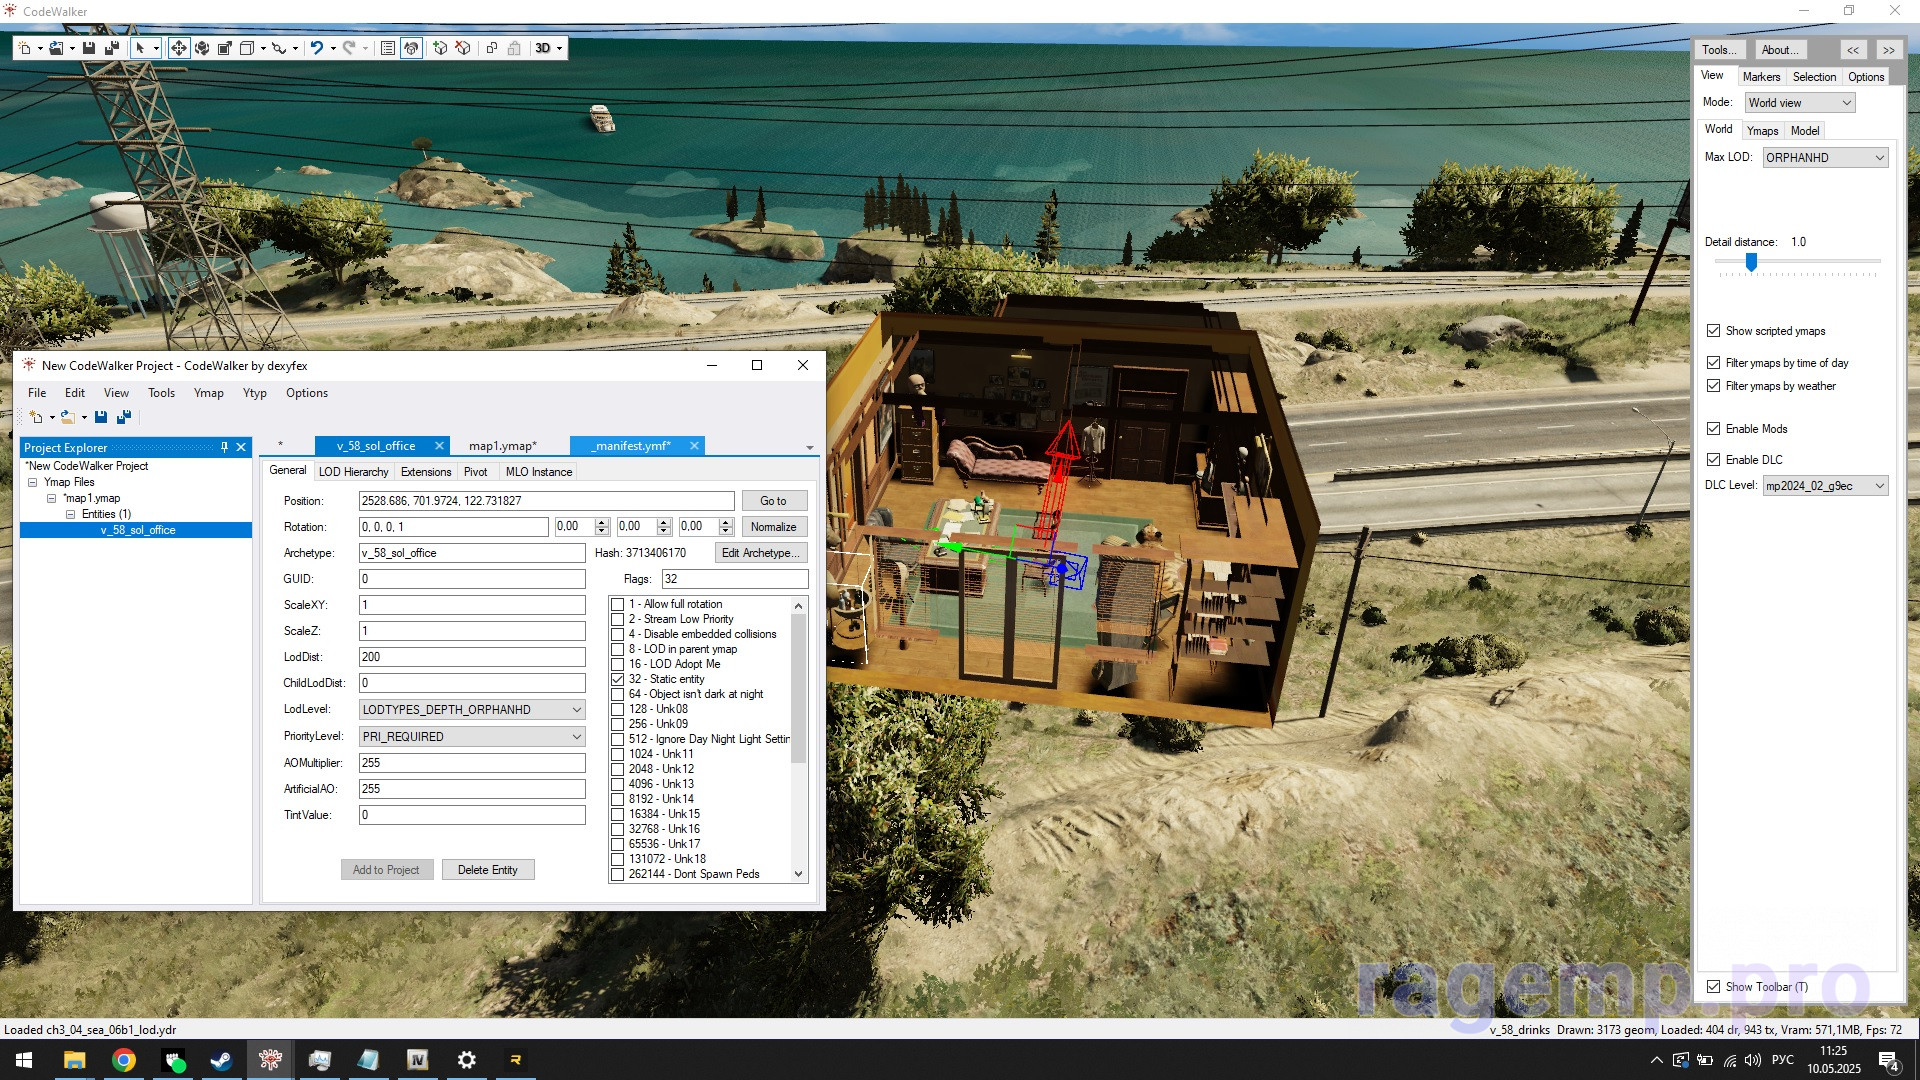1920x1080 pixels.
Task: Click the copy entity icon
Action: pyautogui.click(x=492, y=48)
